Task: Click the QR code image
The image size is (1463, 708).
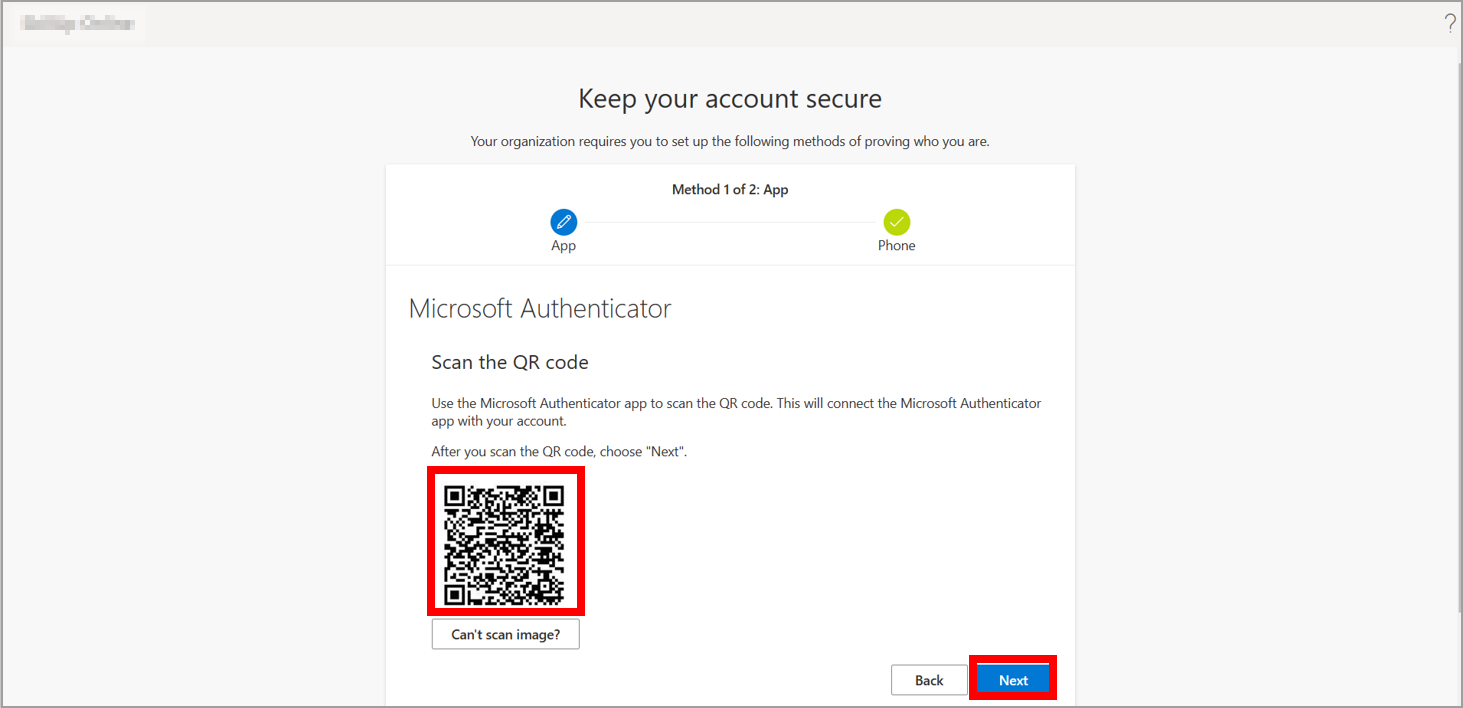Action: pos(505,545)
